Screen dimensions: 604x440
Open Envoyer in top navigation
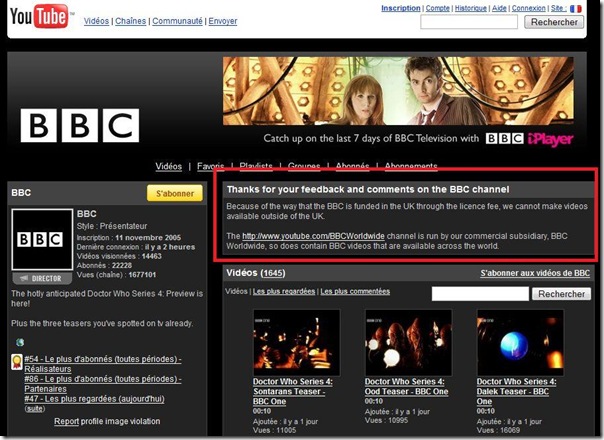pyautogui.click(x=223, y=21)
